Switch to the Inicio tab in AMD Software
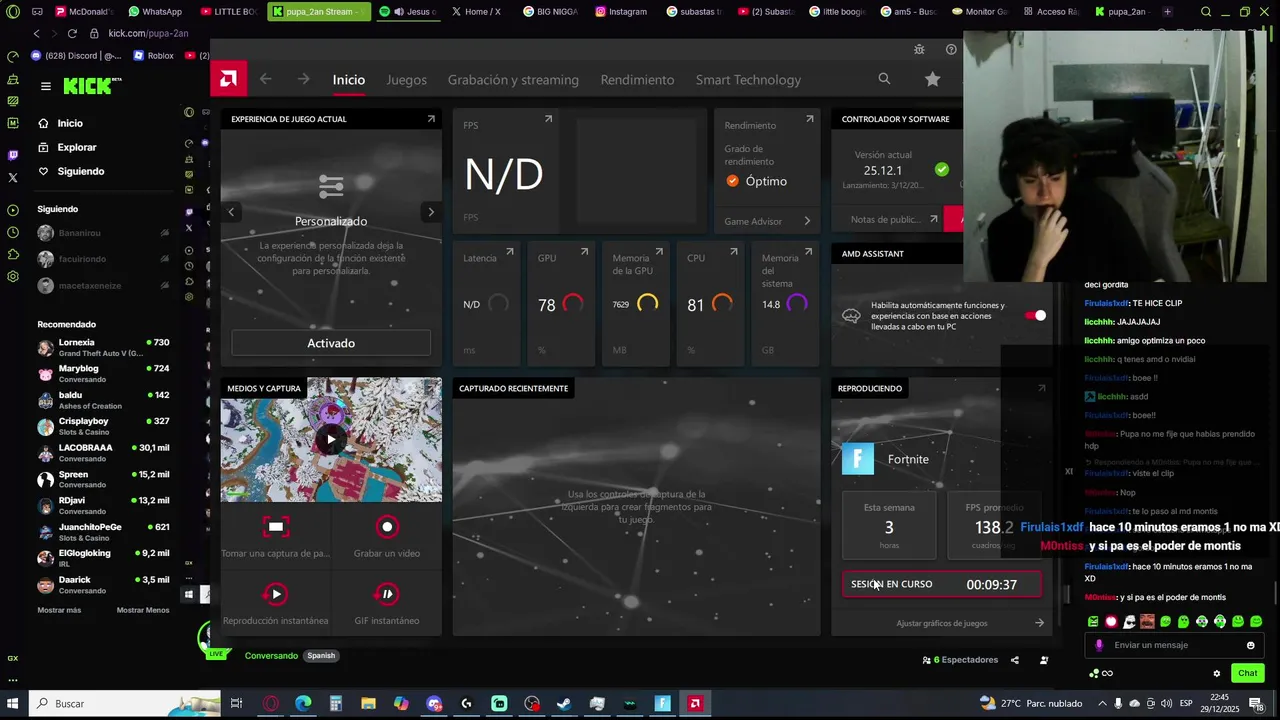 (x=349, y=79)
